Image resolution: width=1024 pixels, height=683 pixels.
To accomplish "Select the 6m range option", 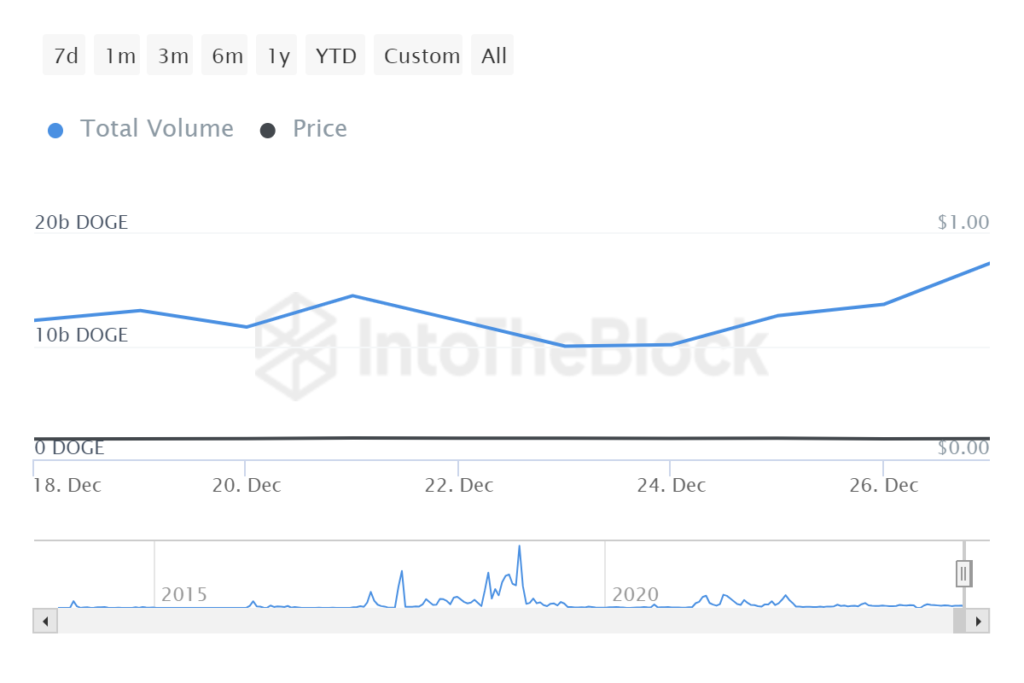I will tap(227, 56).
